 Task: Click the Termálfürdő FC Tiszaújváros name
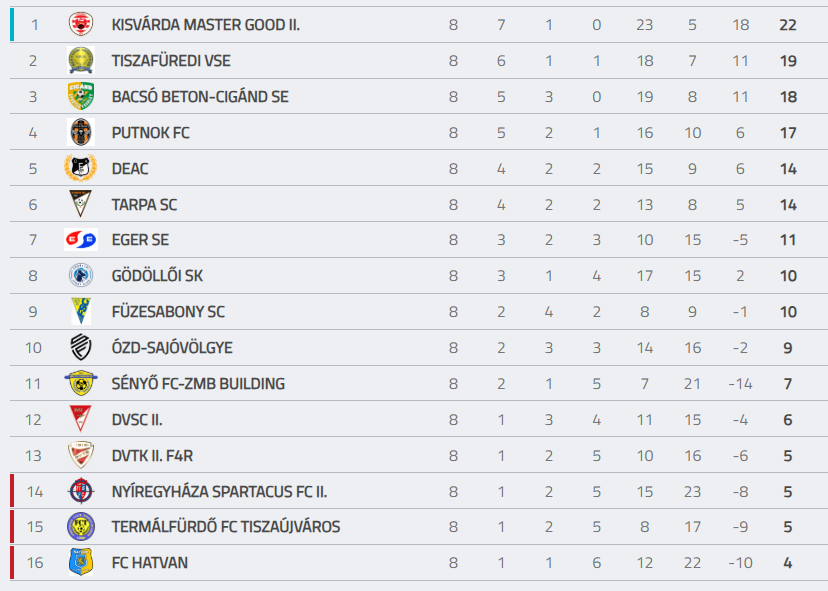[x=225, y=527]
